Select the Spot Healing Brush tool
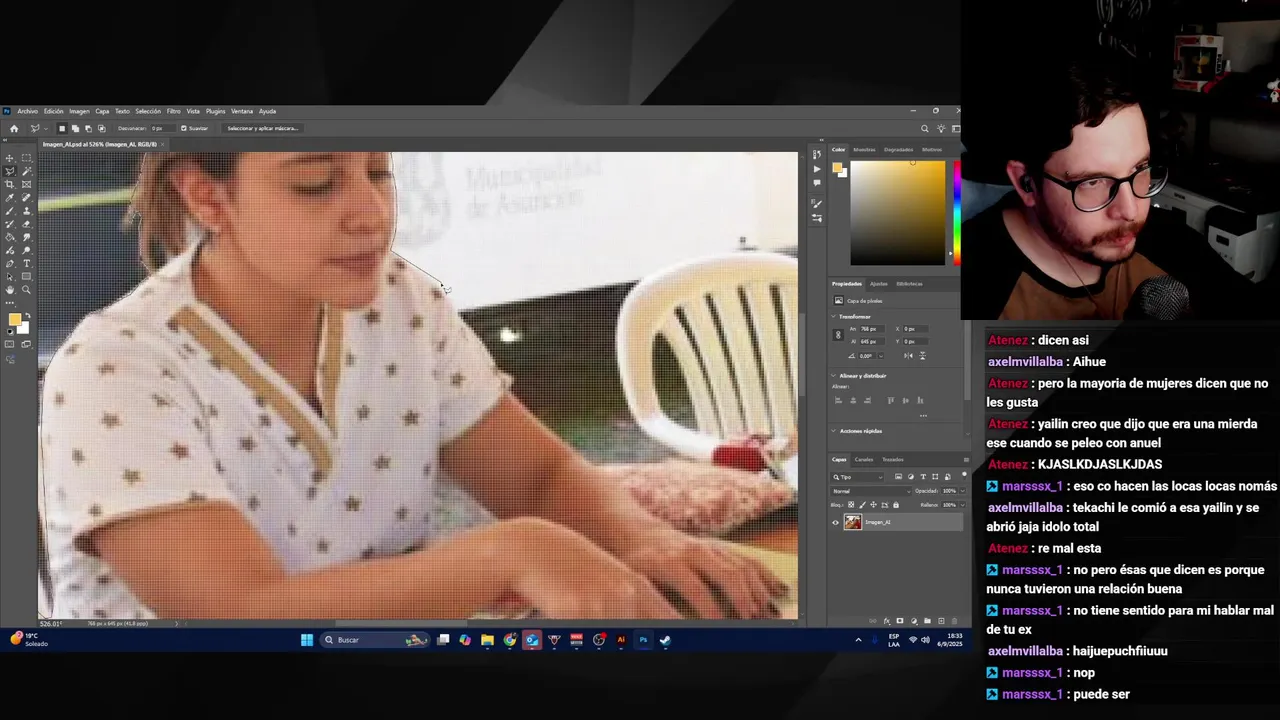 (26, 197)
